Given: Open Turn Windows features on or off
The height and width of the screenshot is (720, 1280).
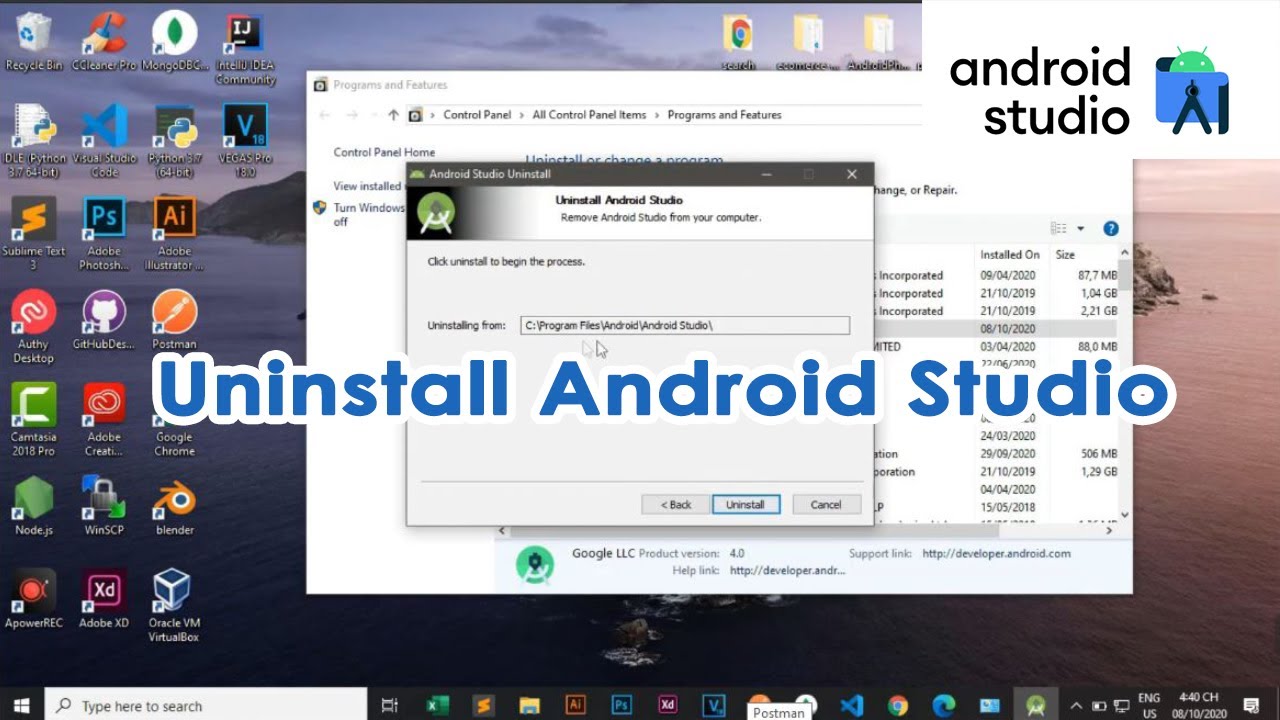Looking at the screenshot, I should tap(368, 214).
